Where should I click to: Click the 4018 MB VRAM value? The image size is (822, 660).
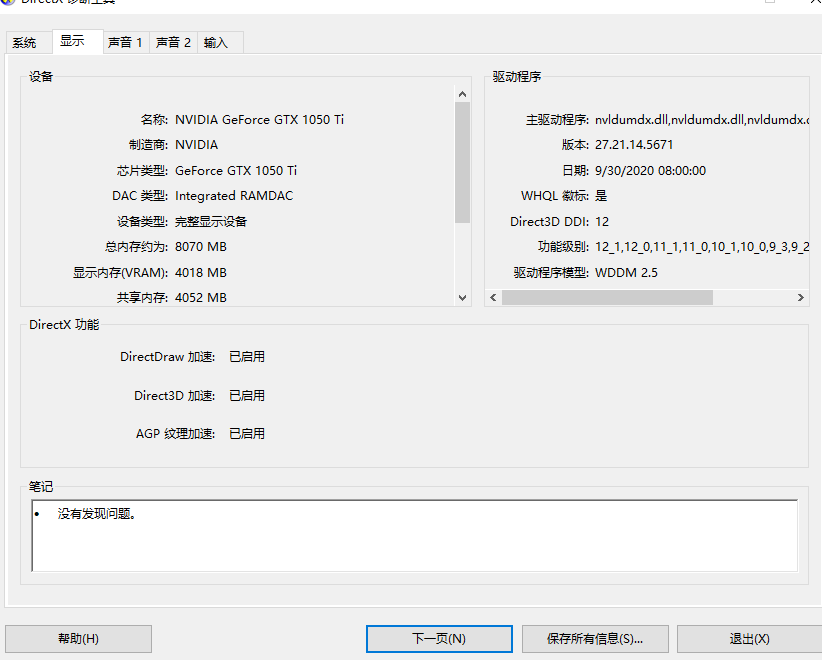[201, 273]
